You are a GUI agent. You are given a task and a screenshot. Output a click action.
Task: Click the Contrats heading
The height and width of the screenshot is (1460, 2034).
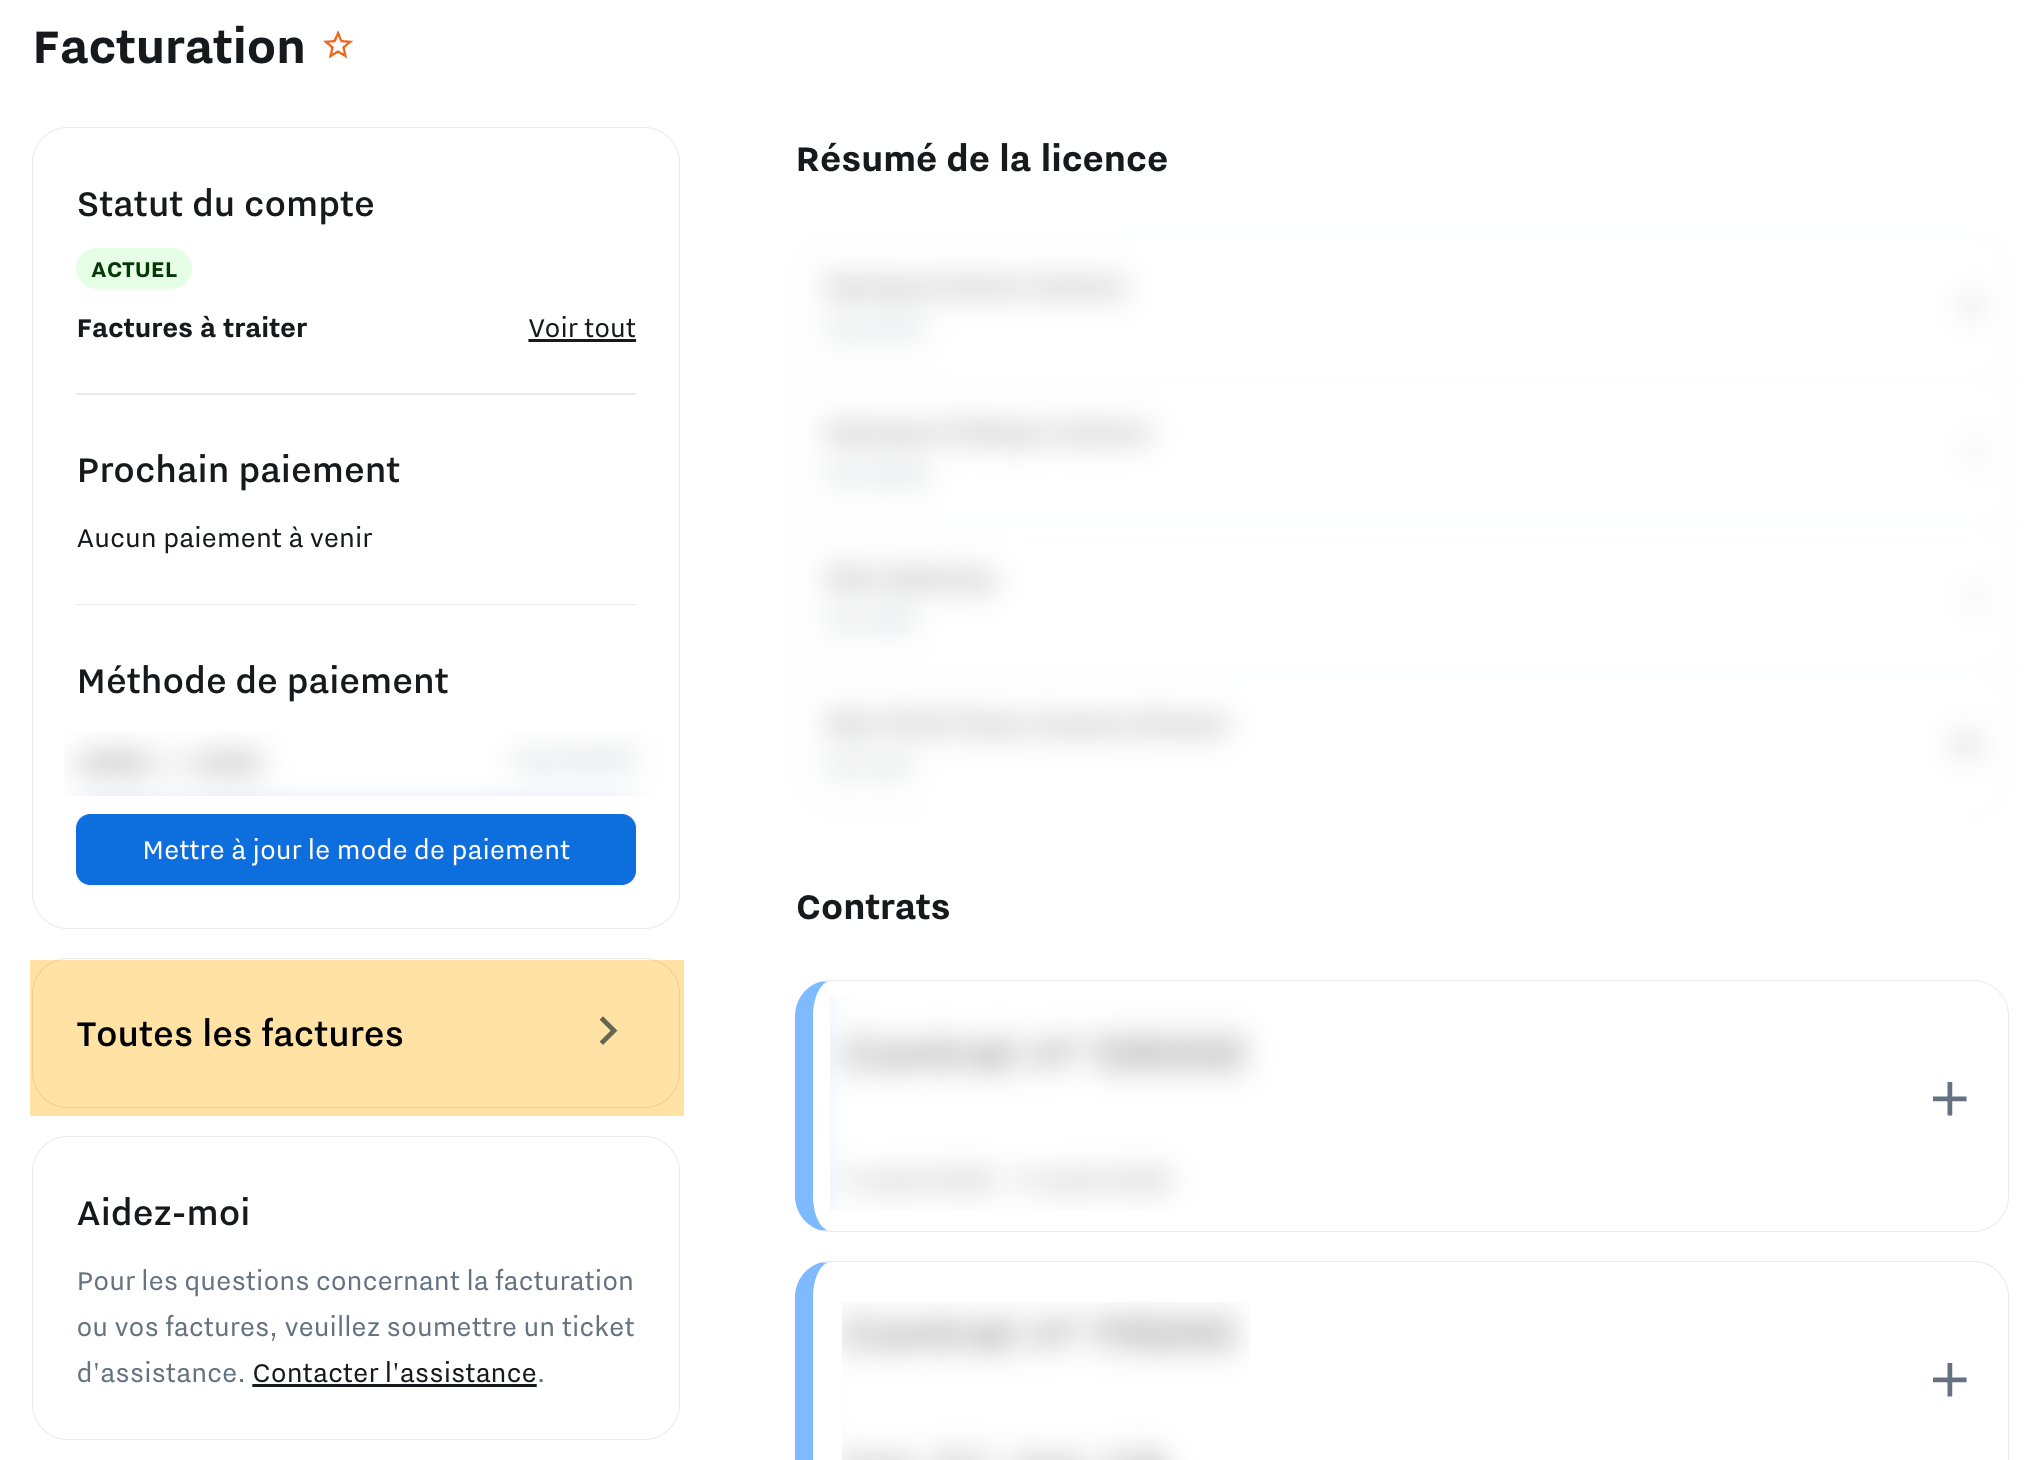tap(873, 907)
